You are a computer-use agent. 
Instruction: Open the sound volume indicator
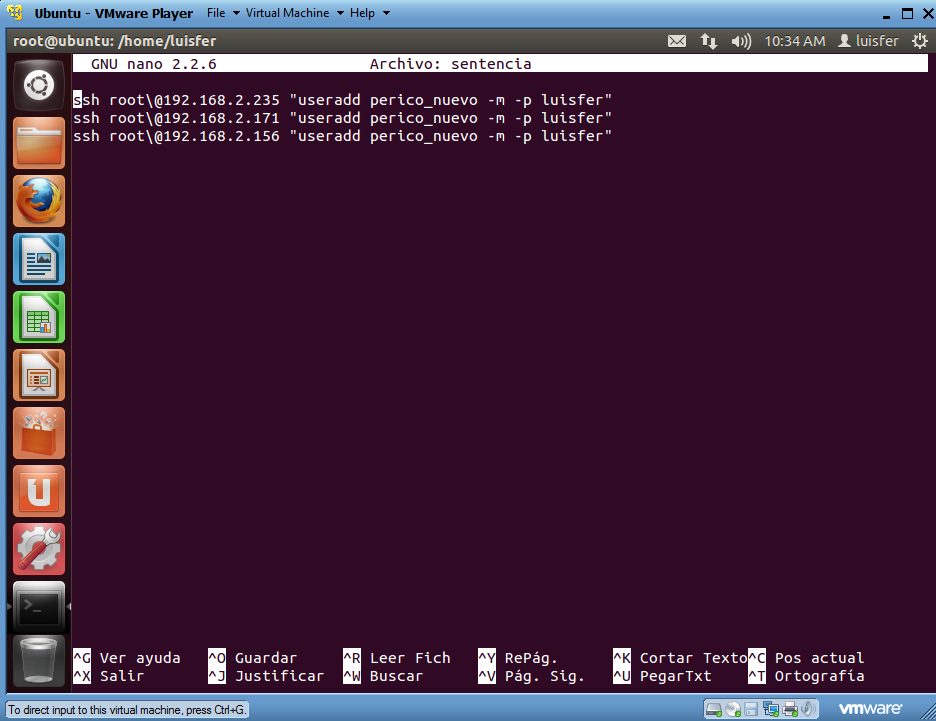coord(741,41)
